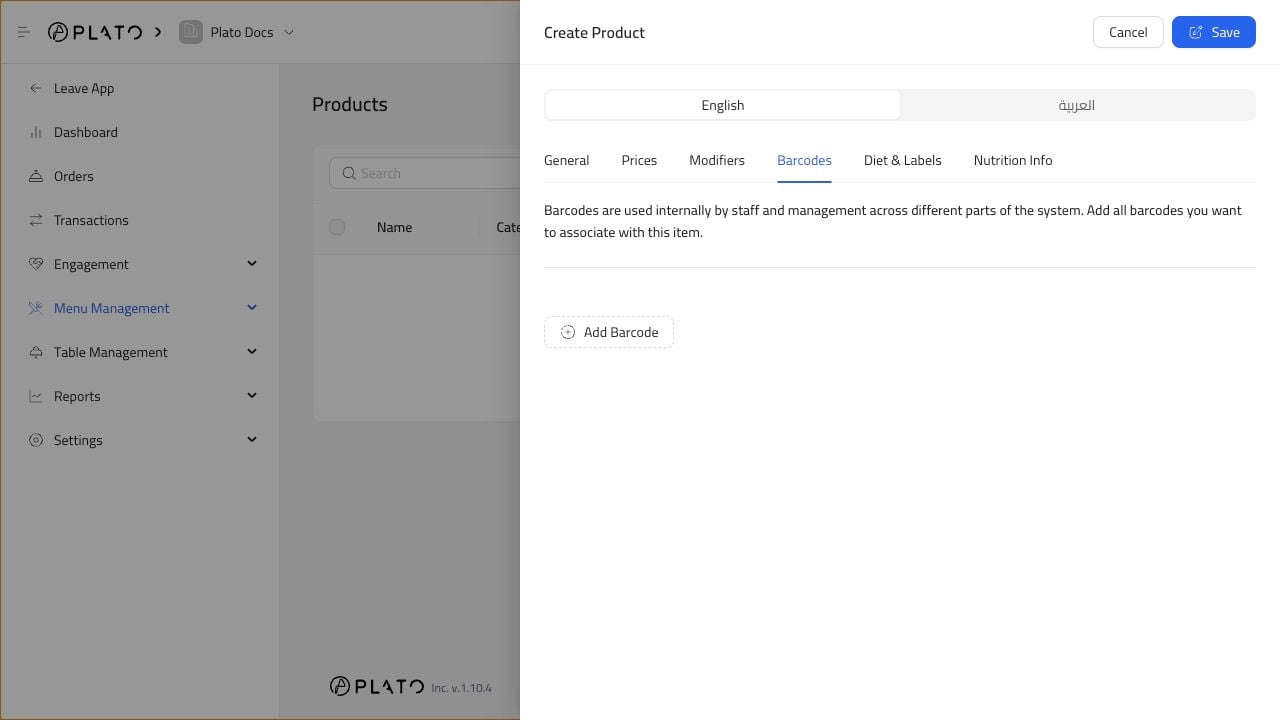1280x720 pixels.
Task: Click the Transactions arrows icon
Action: pos(36,220)
